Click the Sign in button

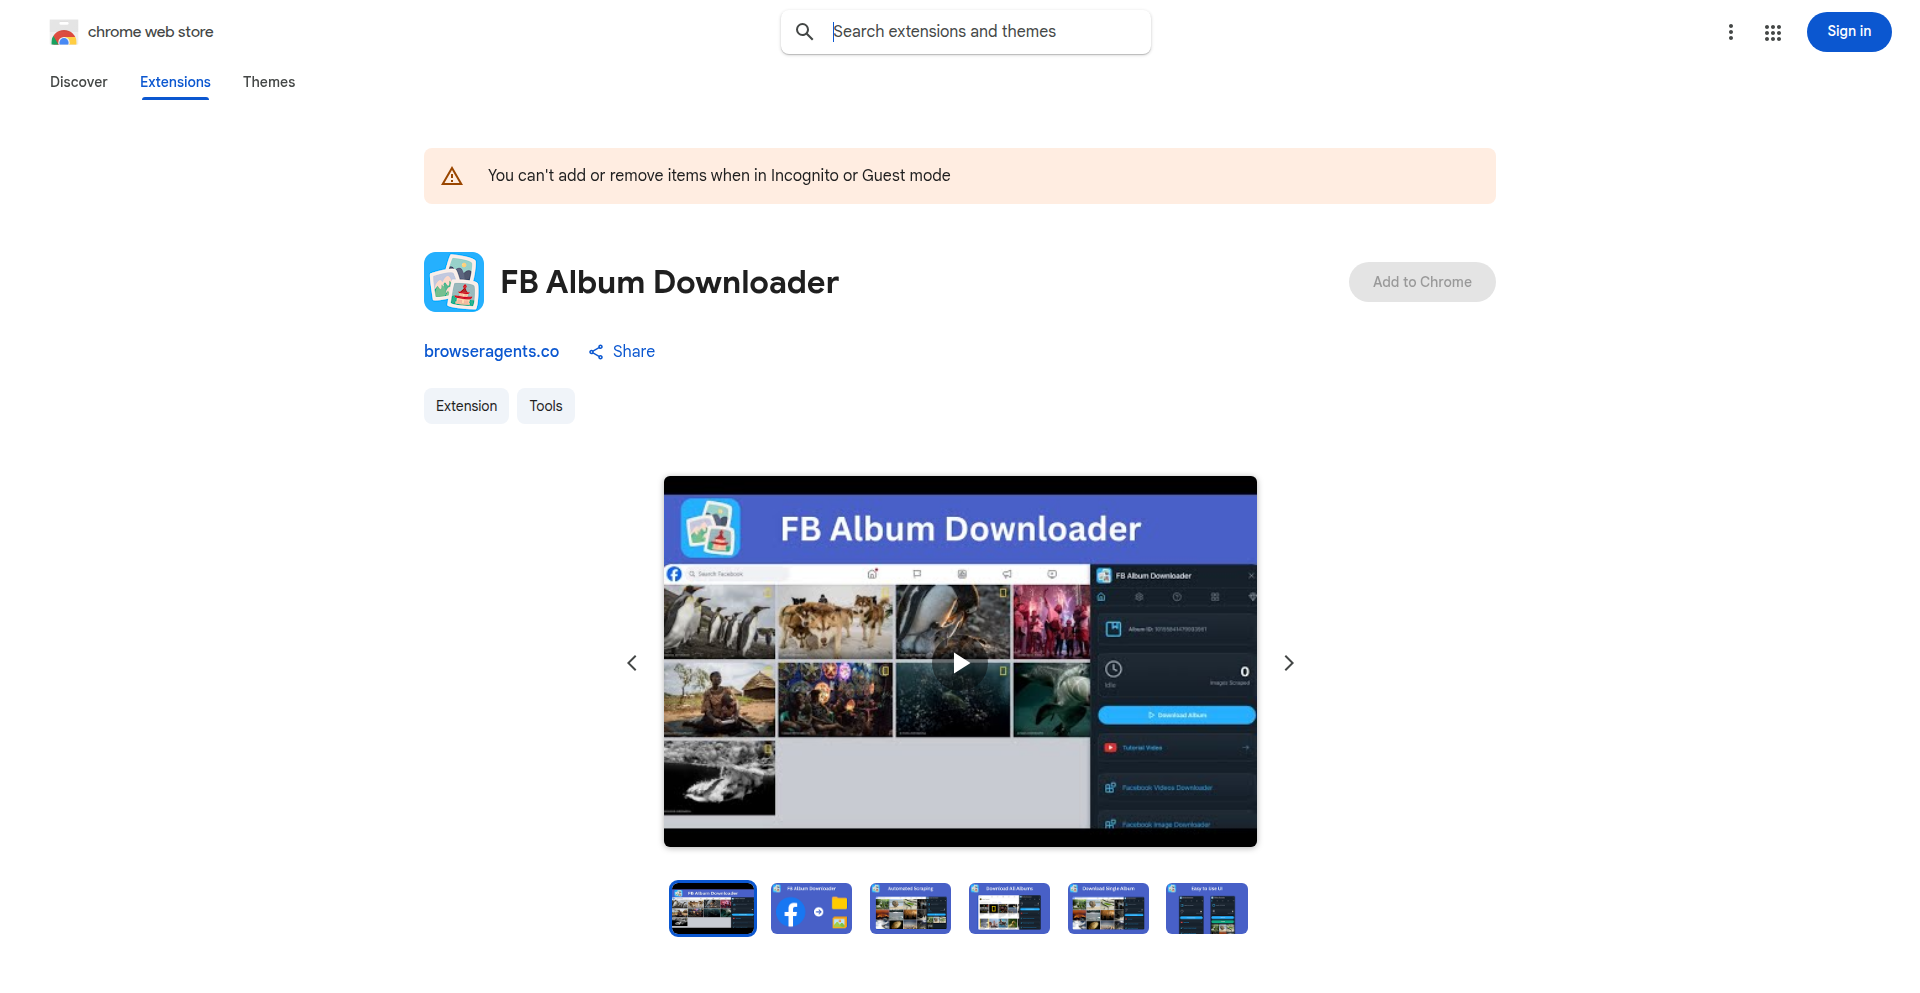(x=1849, y=32)
